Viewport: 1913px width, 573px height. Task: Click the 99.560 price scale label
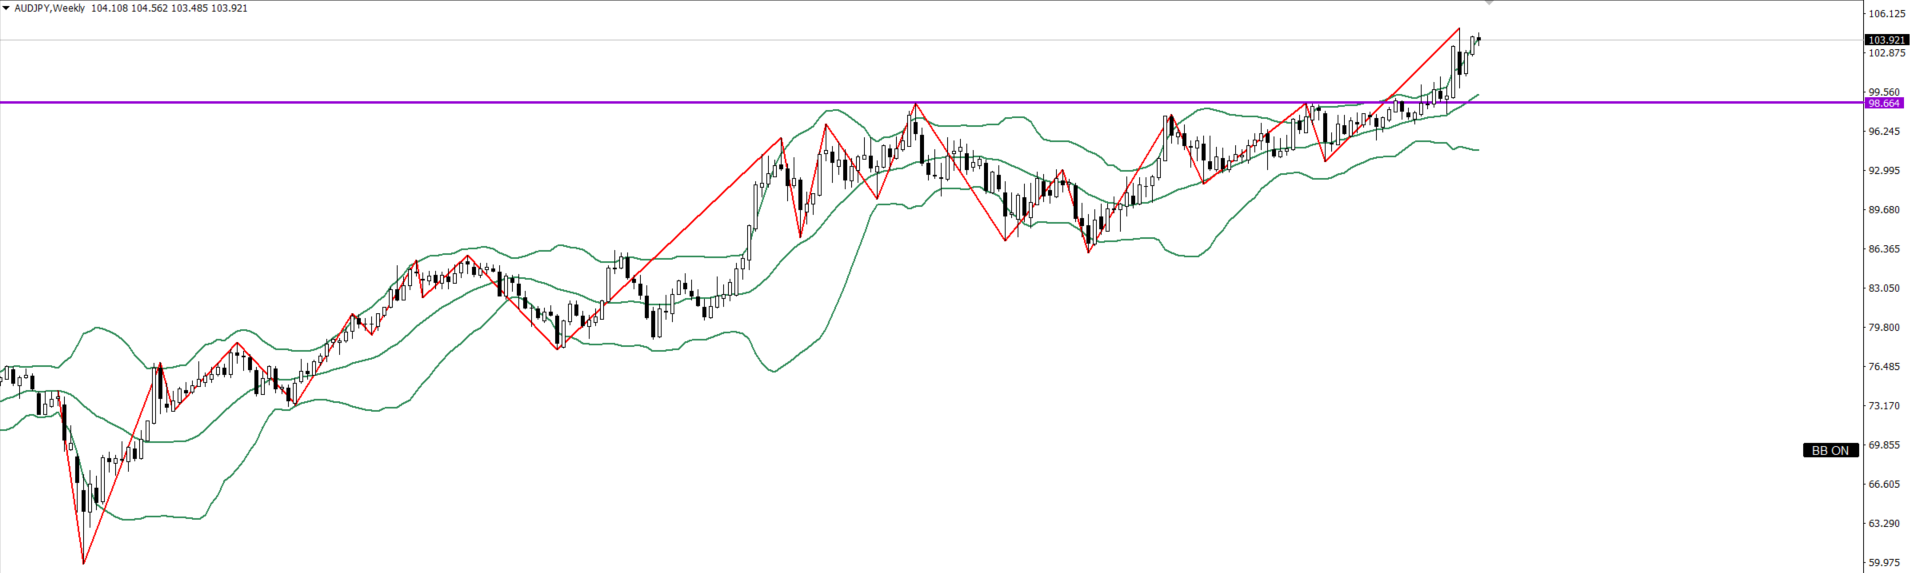coord(1885,92)
